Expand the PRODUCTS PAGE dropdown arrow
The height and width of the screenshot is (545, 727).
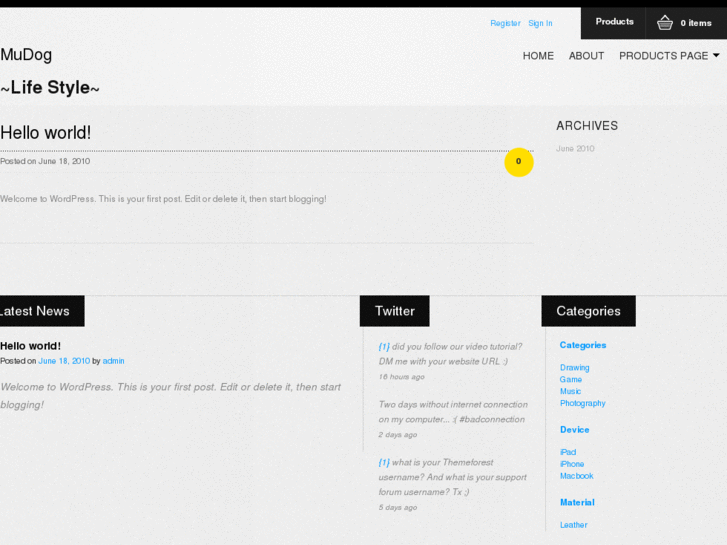click(x=716, y=55)
